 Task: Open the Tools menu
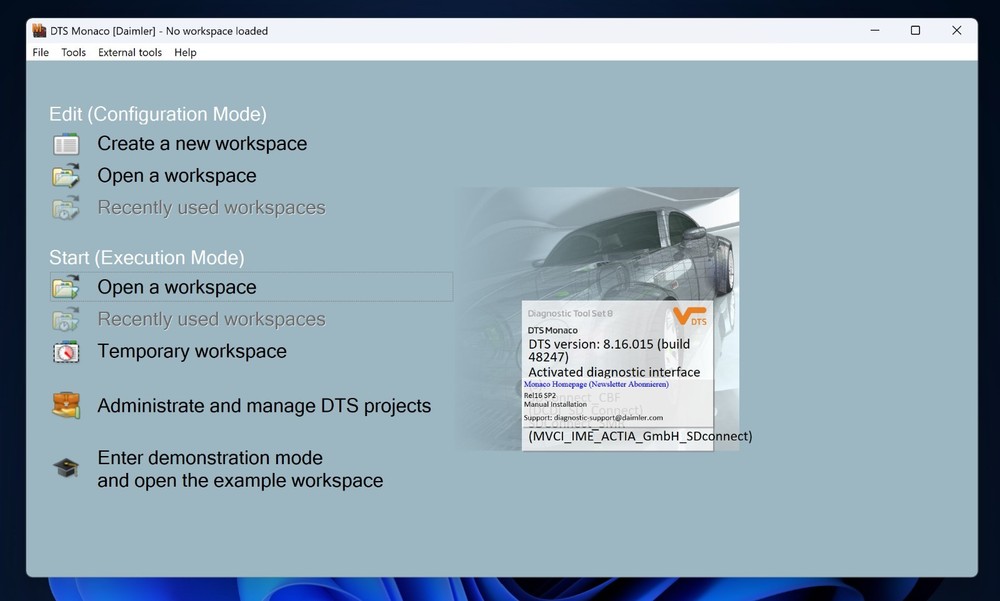(74, 53)
